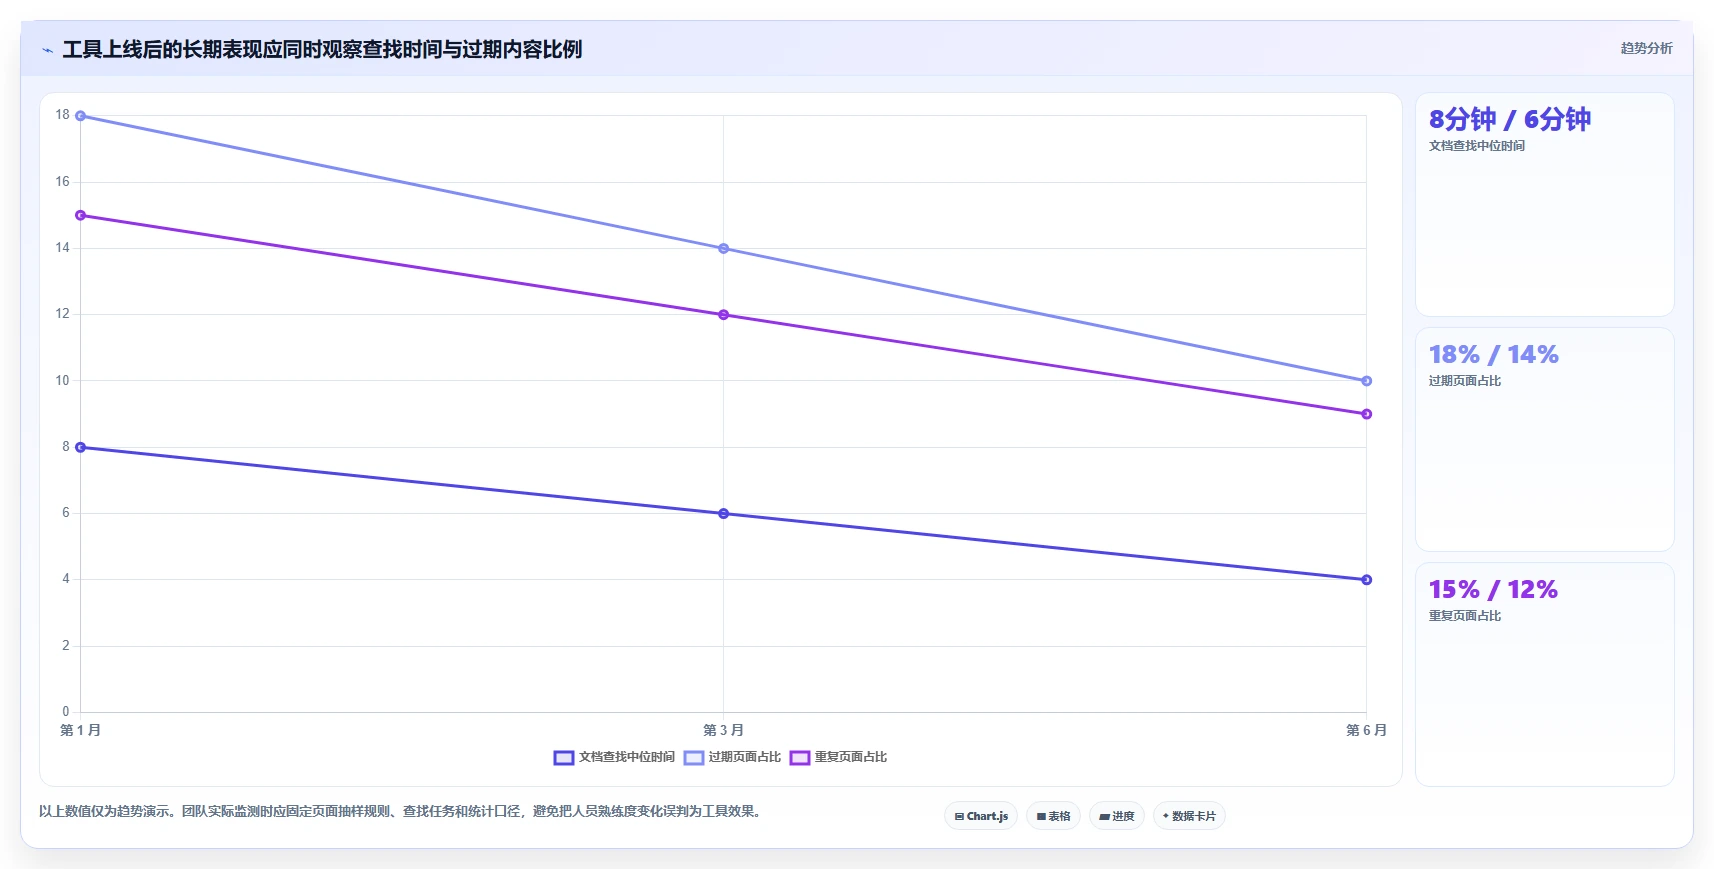1714x869 pixels.
Task: Click the 文档查找中位时间 card caption
Action: click(x=1477, y=146)
